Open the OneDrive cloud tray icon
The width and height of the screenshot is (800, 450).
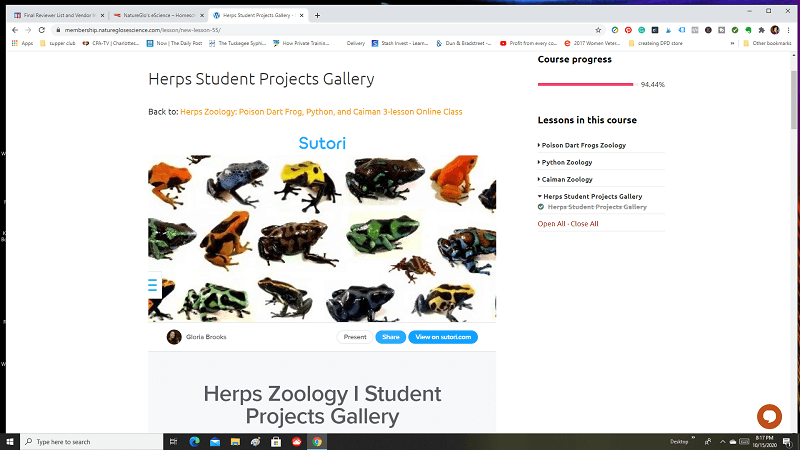tap(733, 442)
